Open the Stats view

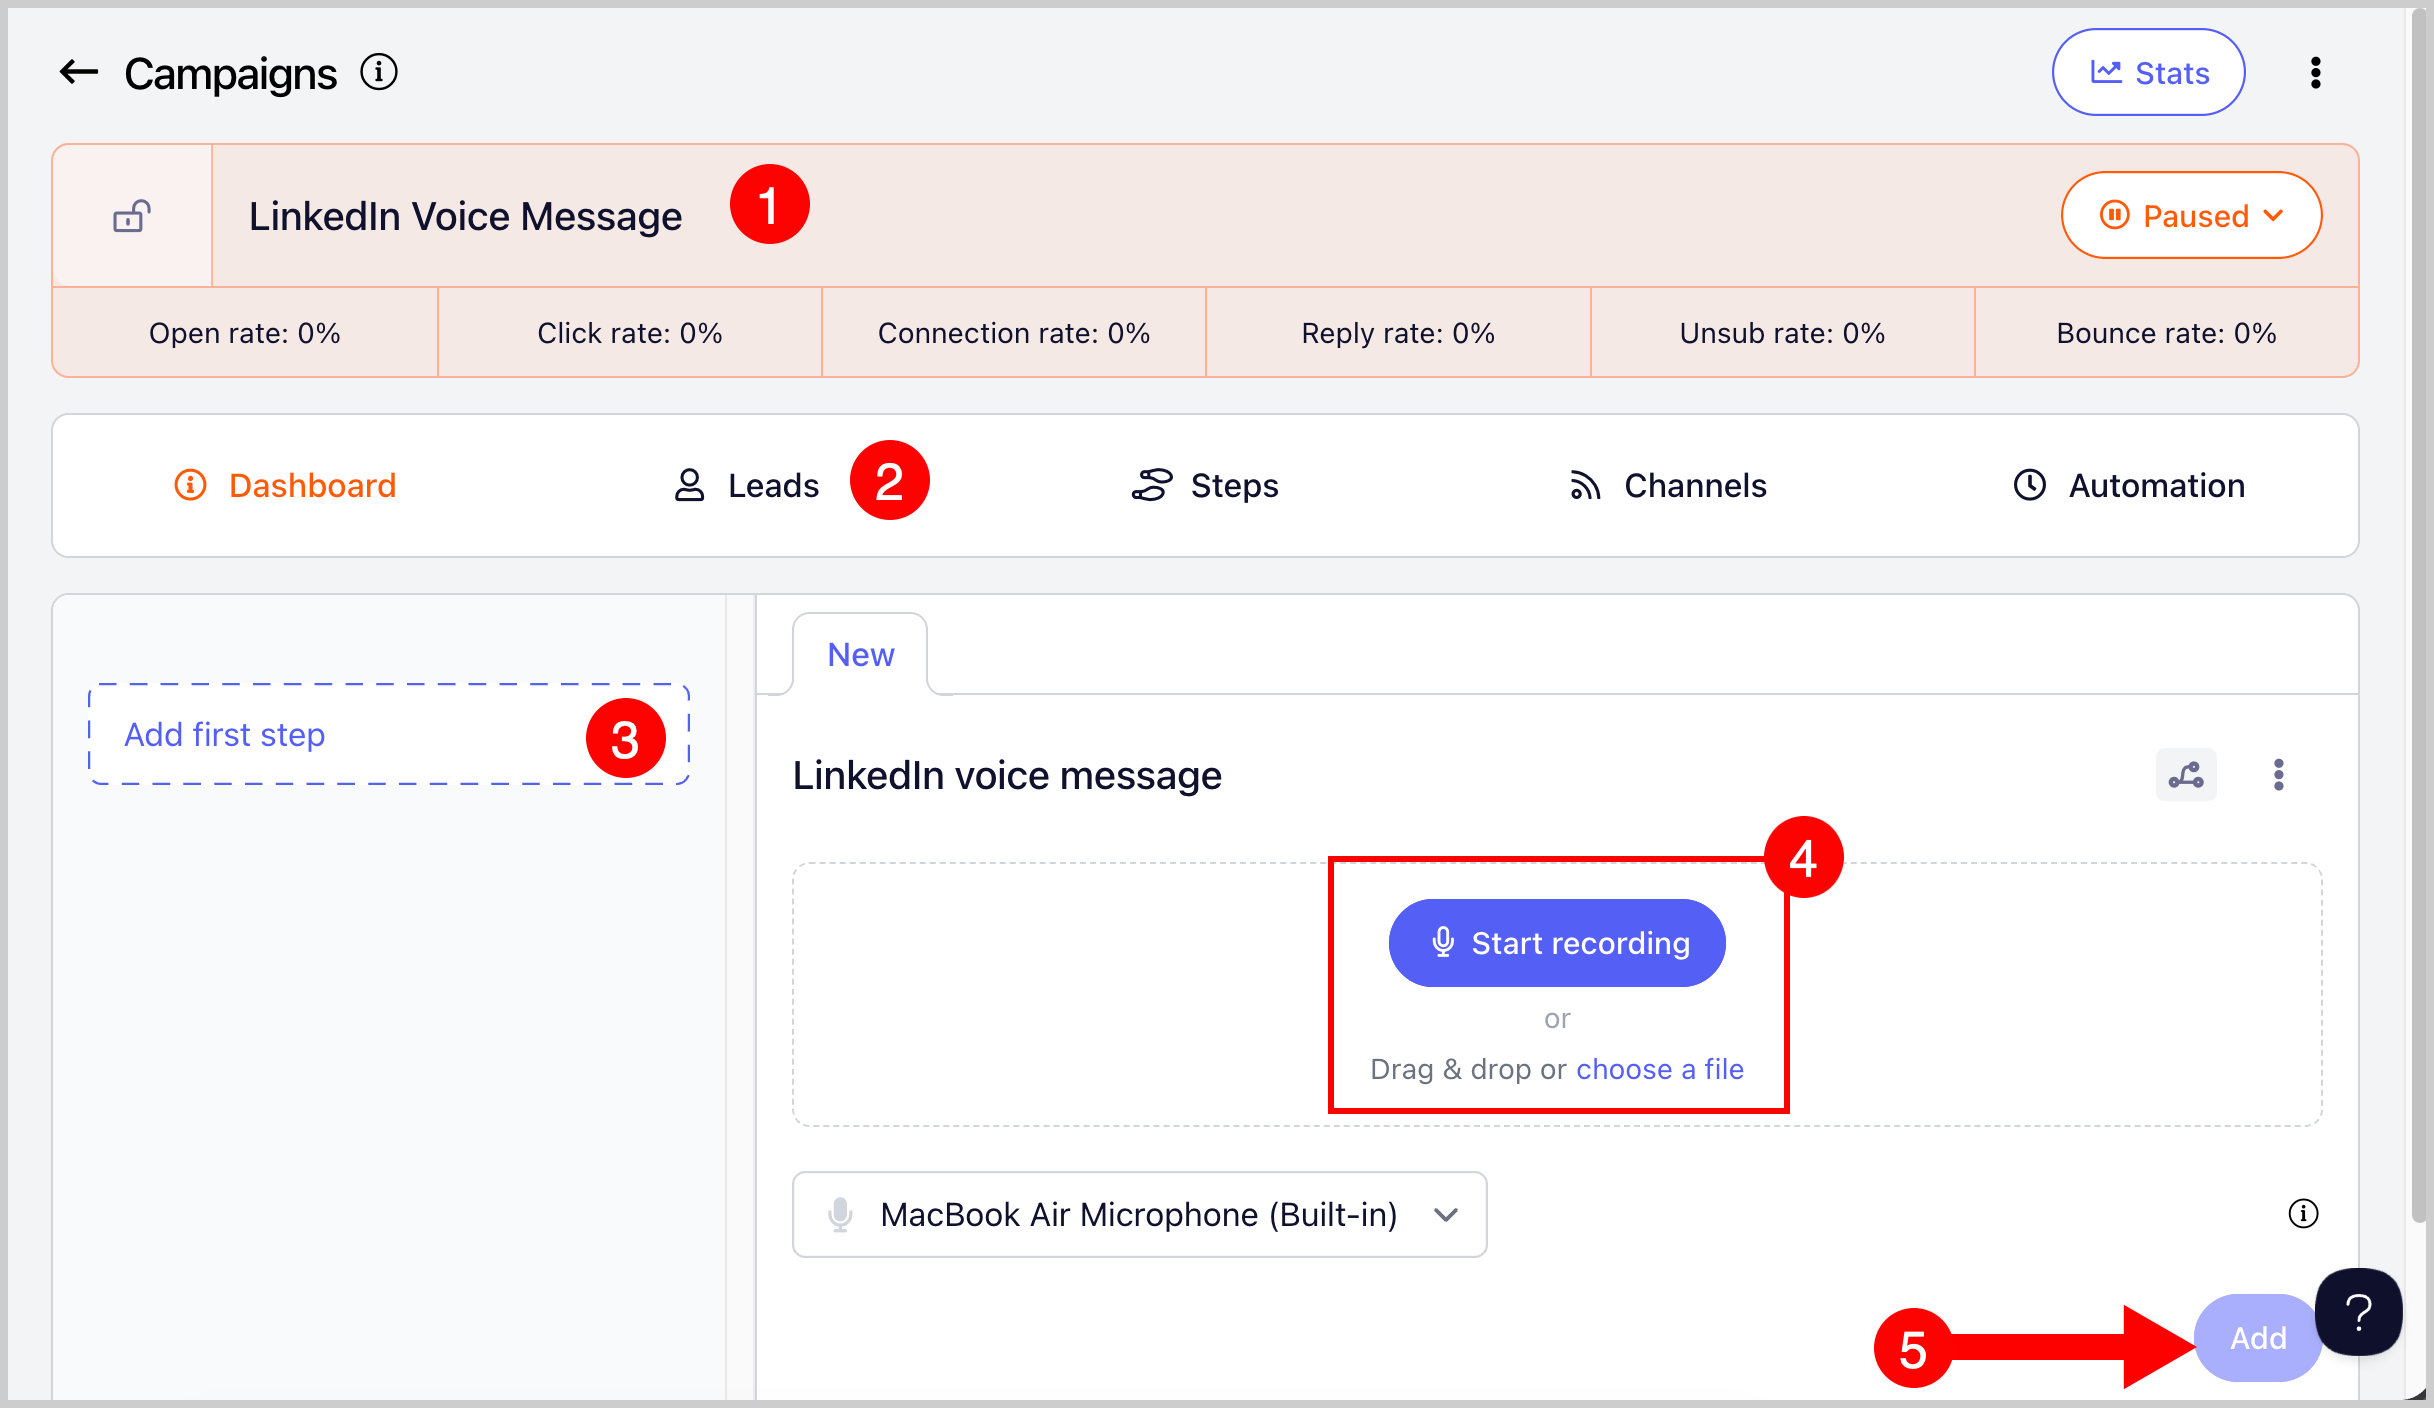2148,73
